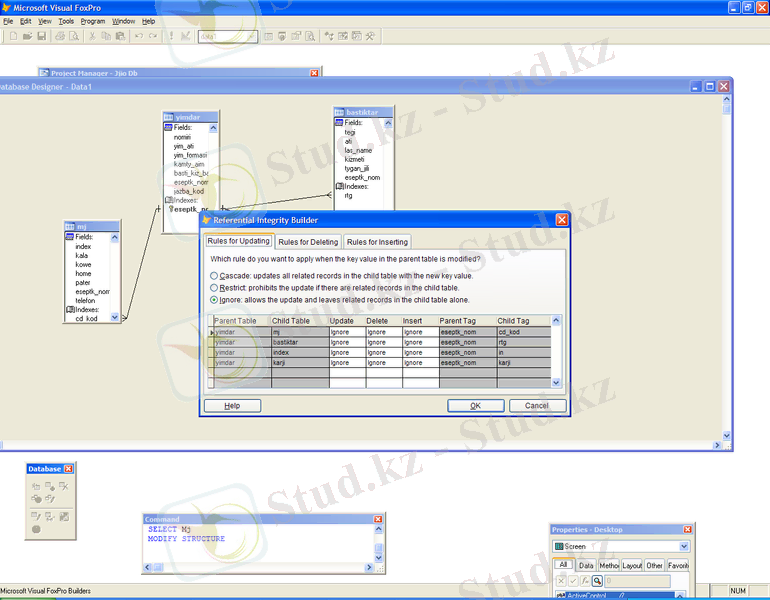Image resolution: width=770 pixels, height=600 pixels.
Task: Select the Ignore update rule option
Action: pyautogui.click(x=213, y=299)
